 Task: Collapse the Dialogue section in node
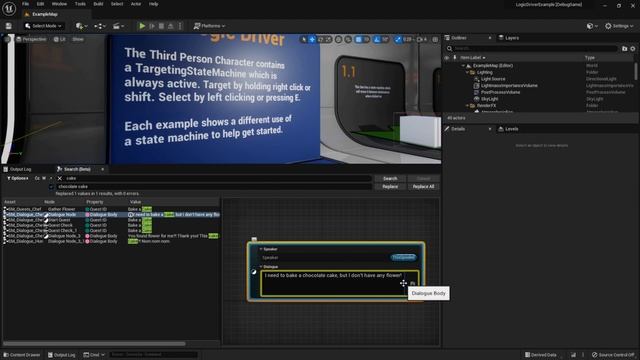(x=261, y=267)
